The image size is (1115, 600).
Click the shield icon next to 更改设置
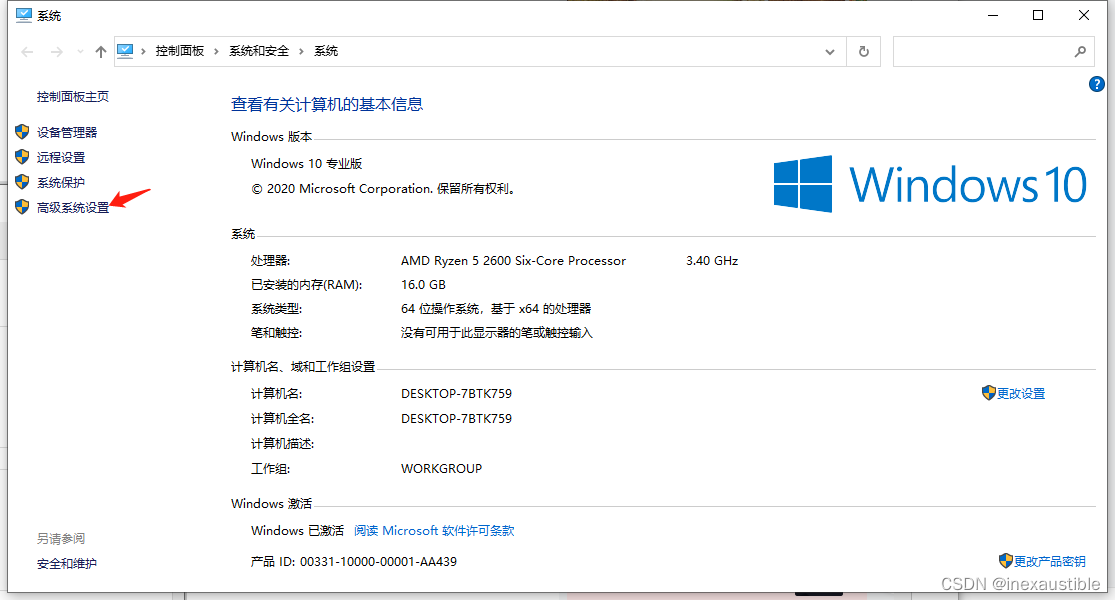click(988, 392)
